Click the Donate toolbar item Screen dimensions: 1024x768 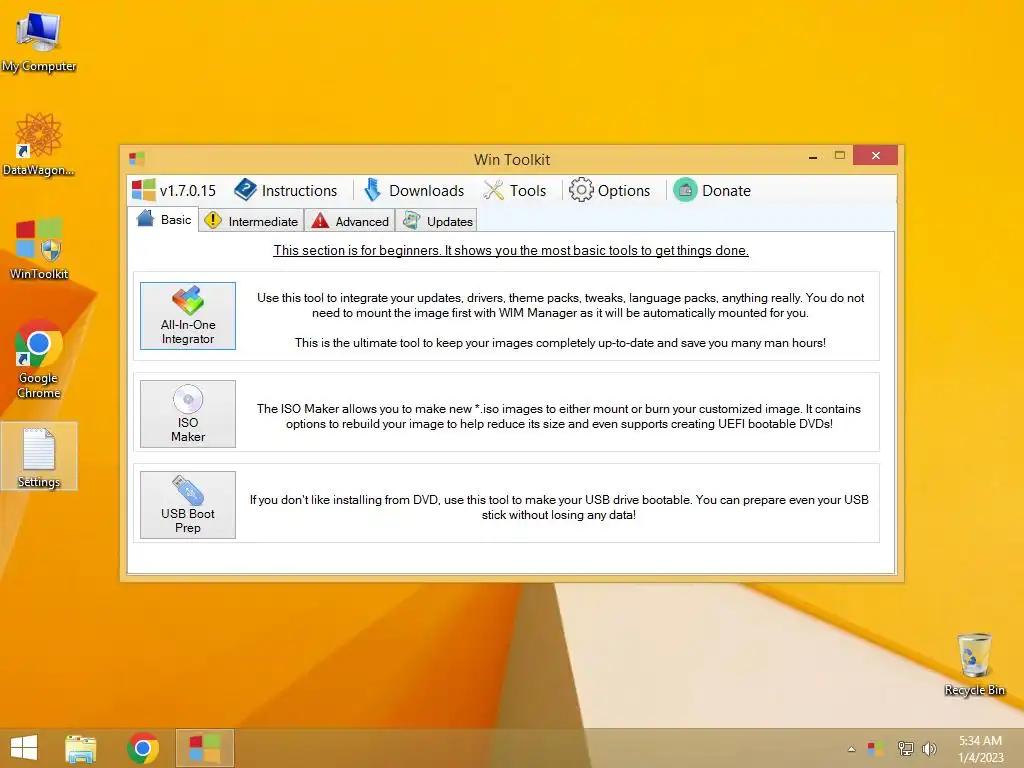pyautogui.click(x=712, y=191)
